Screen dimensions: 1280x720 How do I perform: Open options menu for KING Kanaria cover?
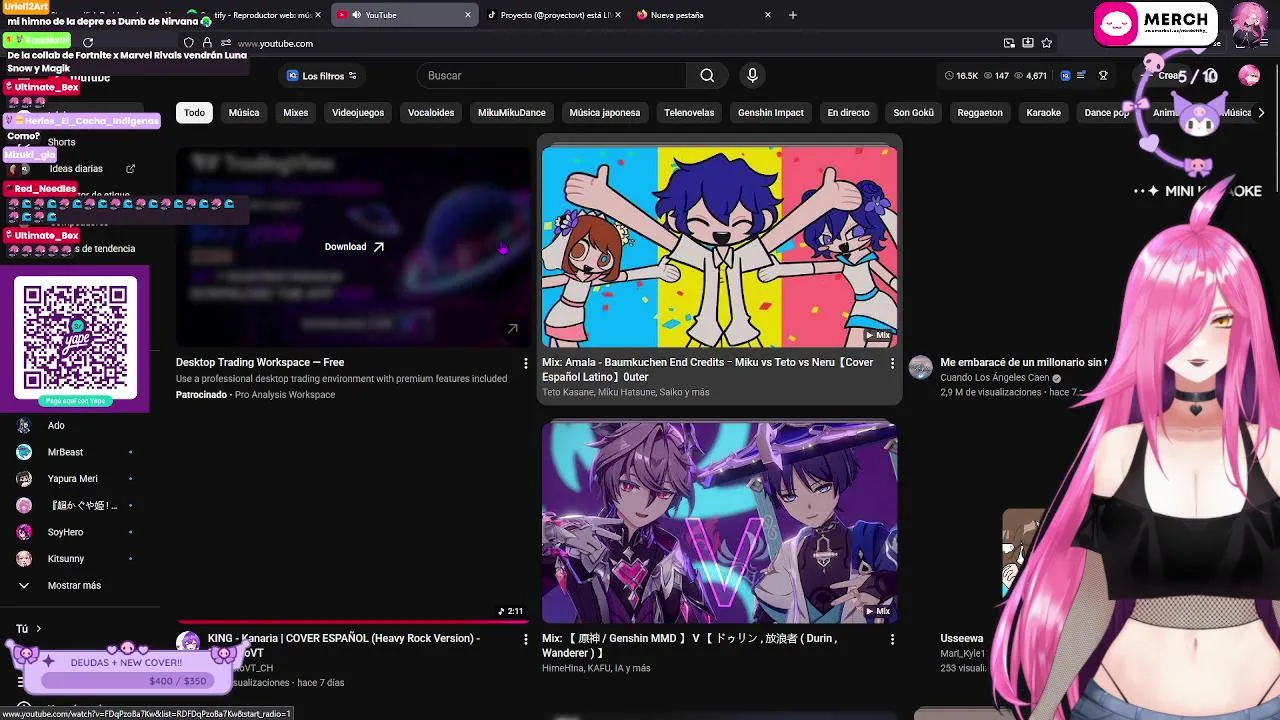point(526,639)
